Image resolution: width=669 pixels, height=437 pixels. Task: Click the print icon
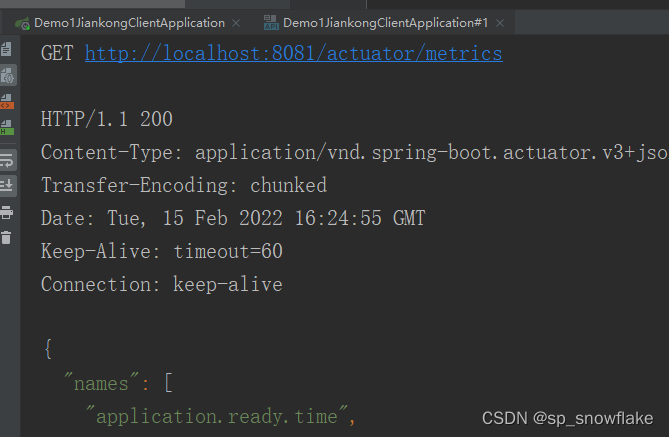(x=6, y=212)
